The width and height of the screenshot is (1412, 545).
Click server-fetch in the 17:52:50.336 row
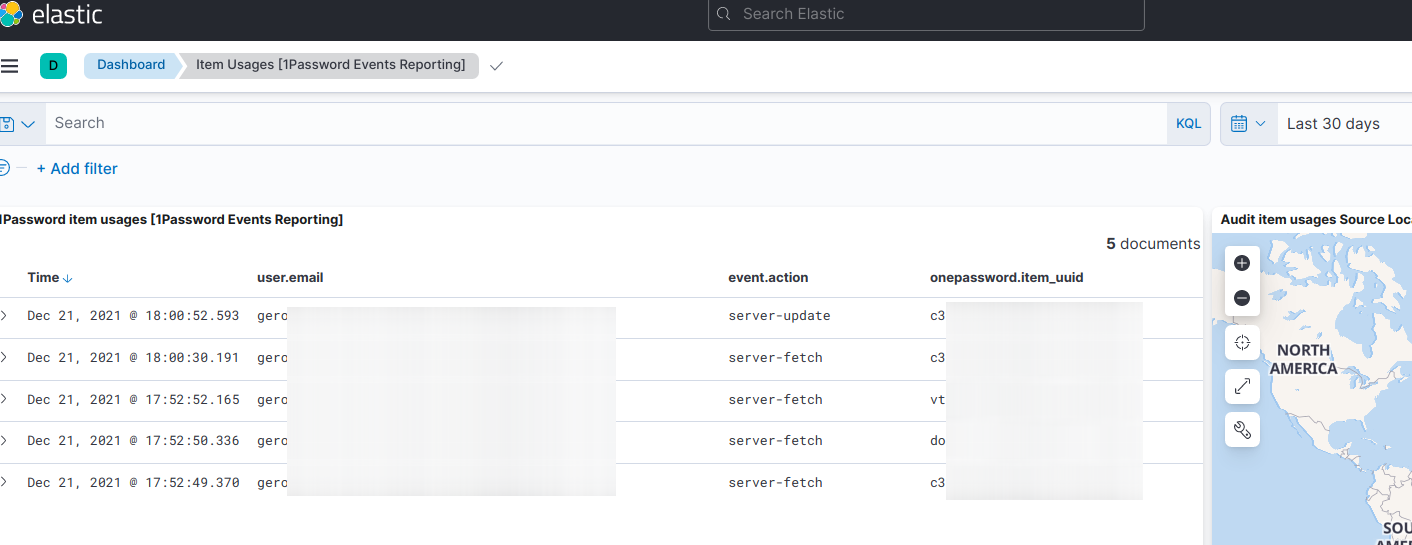pos(775,441)
